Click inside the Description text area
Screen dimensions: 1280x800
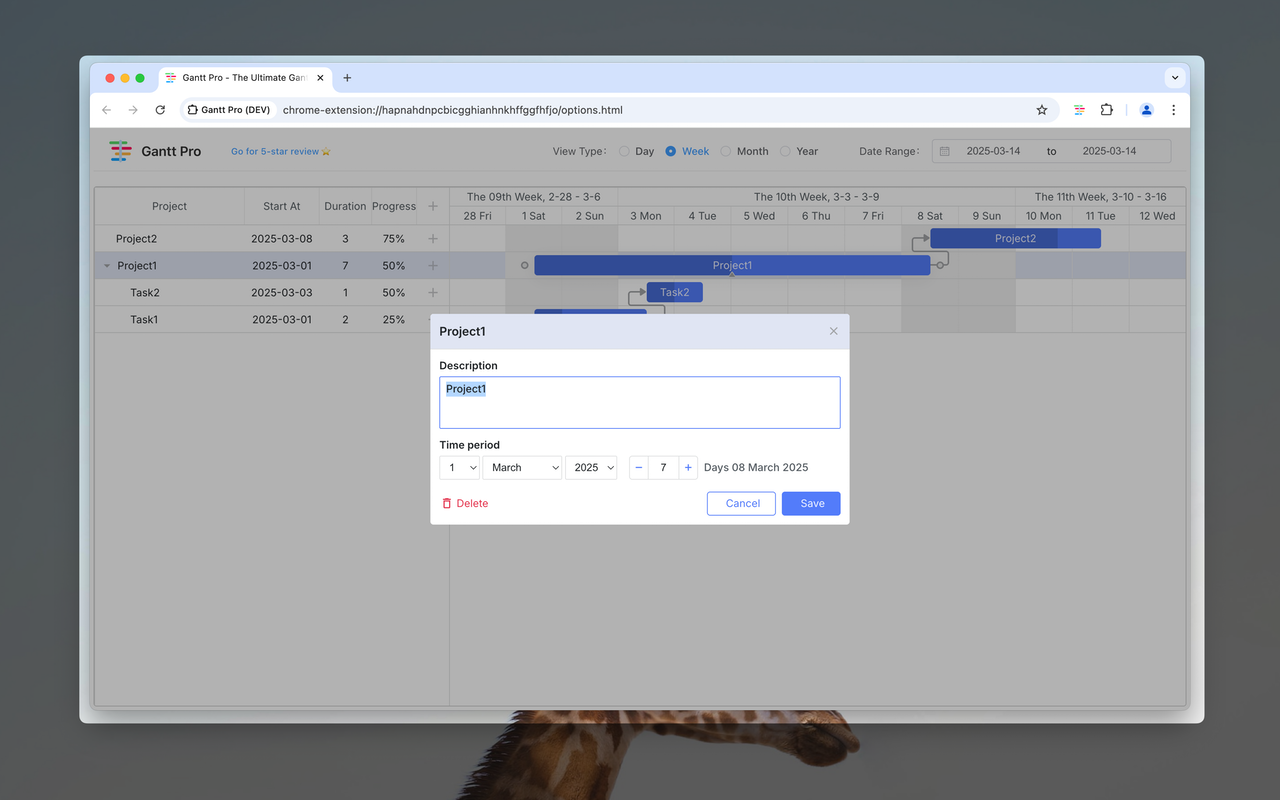point(639,402)
